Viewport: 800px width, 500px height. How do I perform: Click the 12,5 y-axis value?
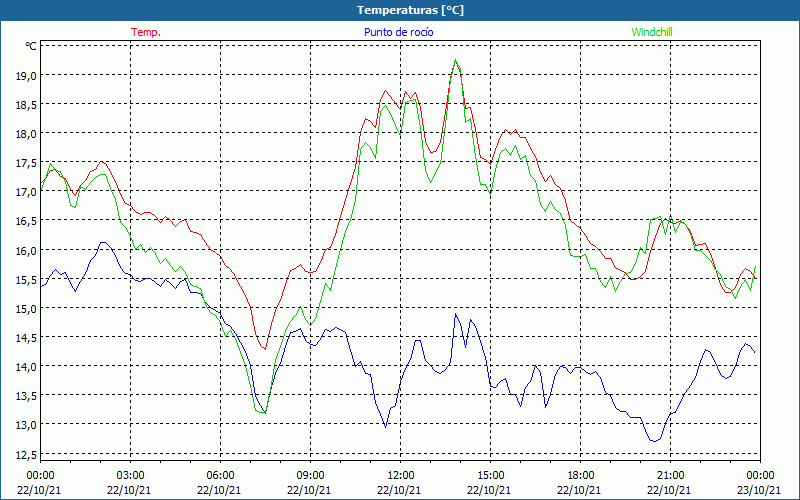click(27, 454)
